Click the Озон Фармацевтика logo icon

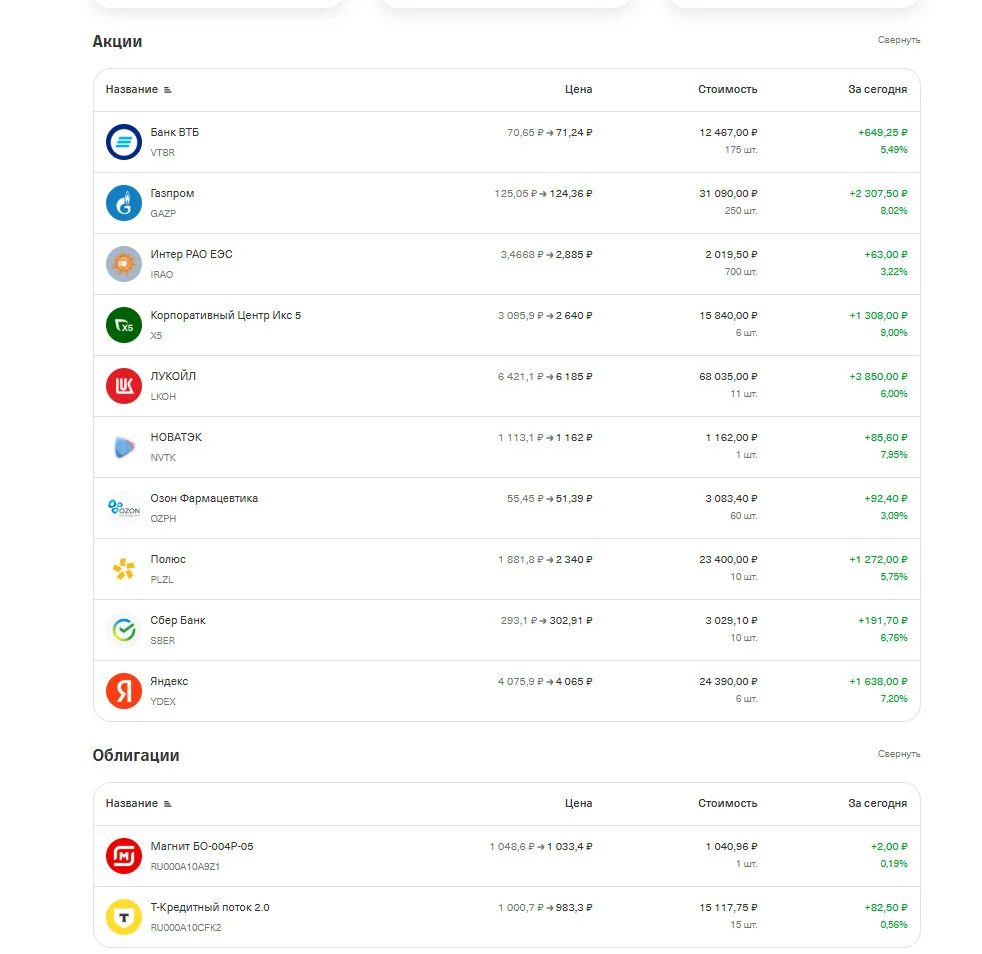point(124,508)
